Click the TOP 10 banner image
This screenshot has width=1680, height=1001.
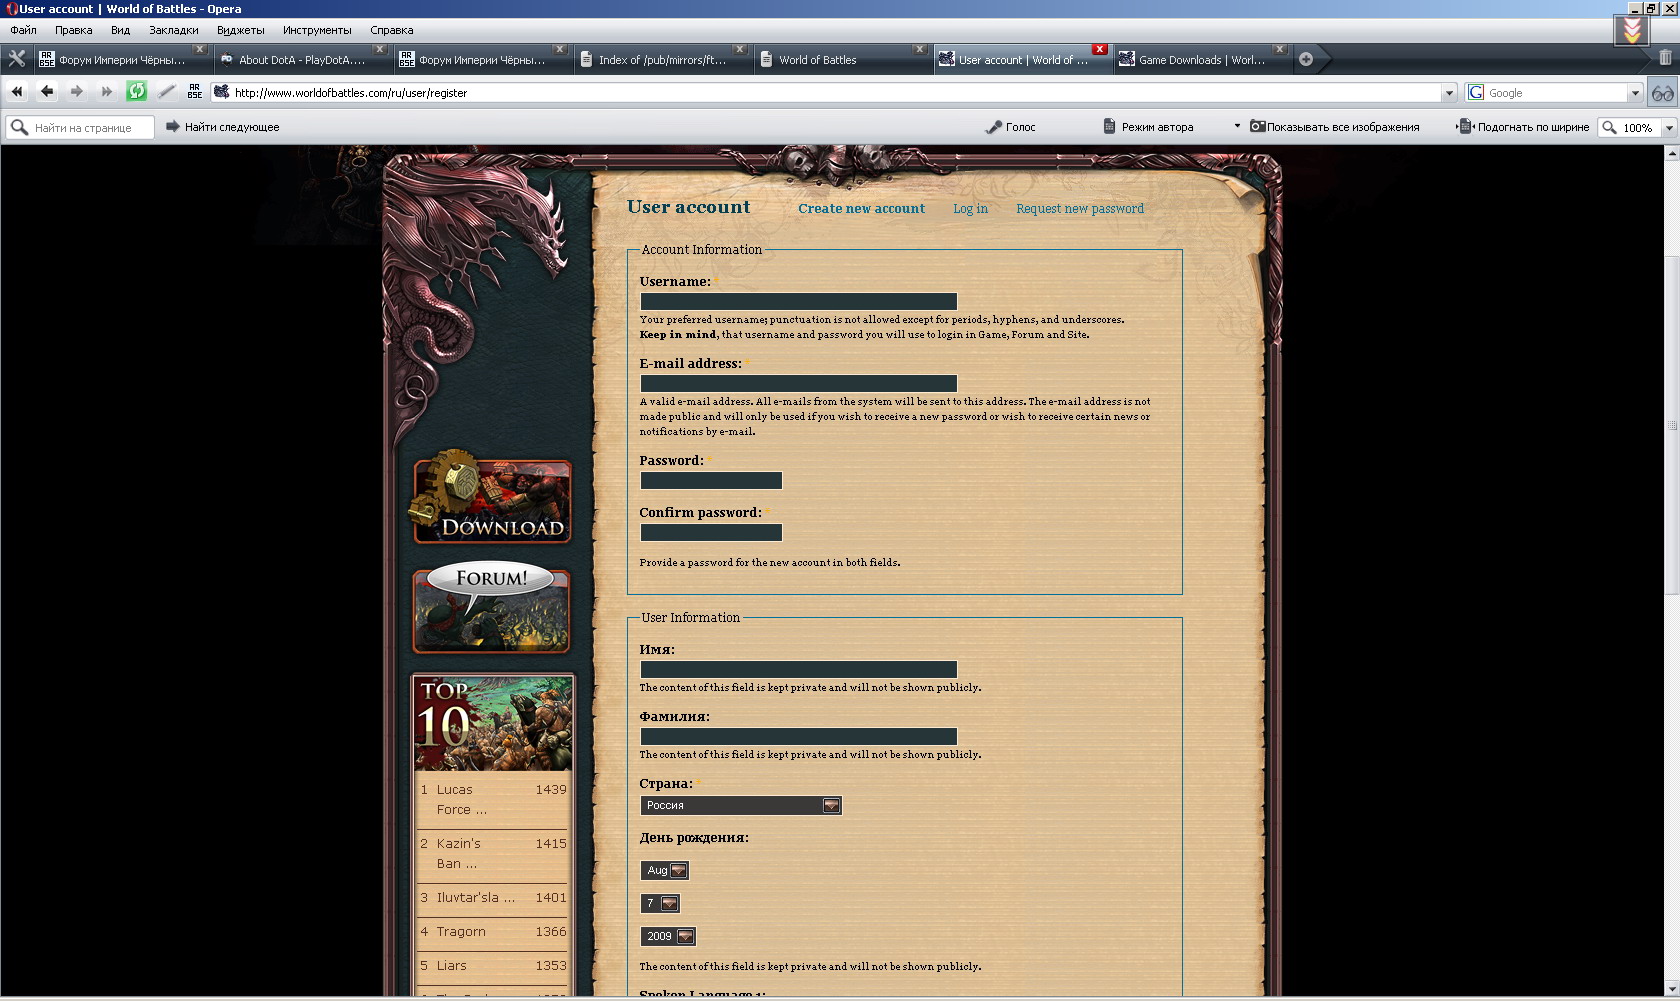click(x=493, y=723)
